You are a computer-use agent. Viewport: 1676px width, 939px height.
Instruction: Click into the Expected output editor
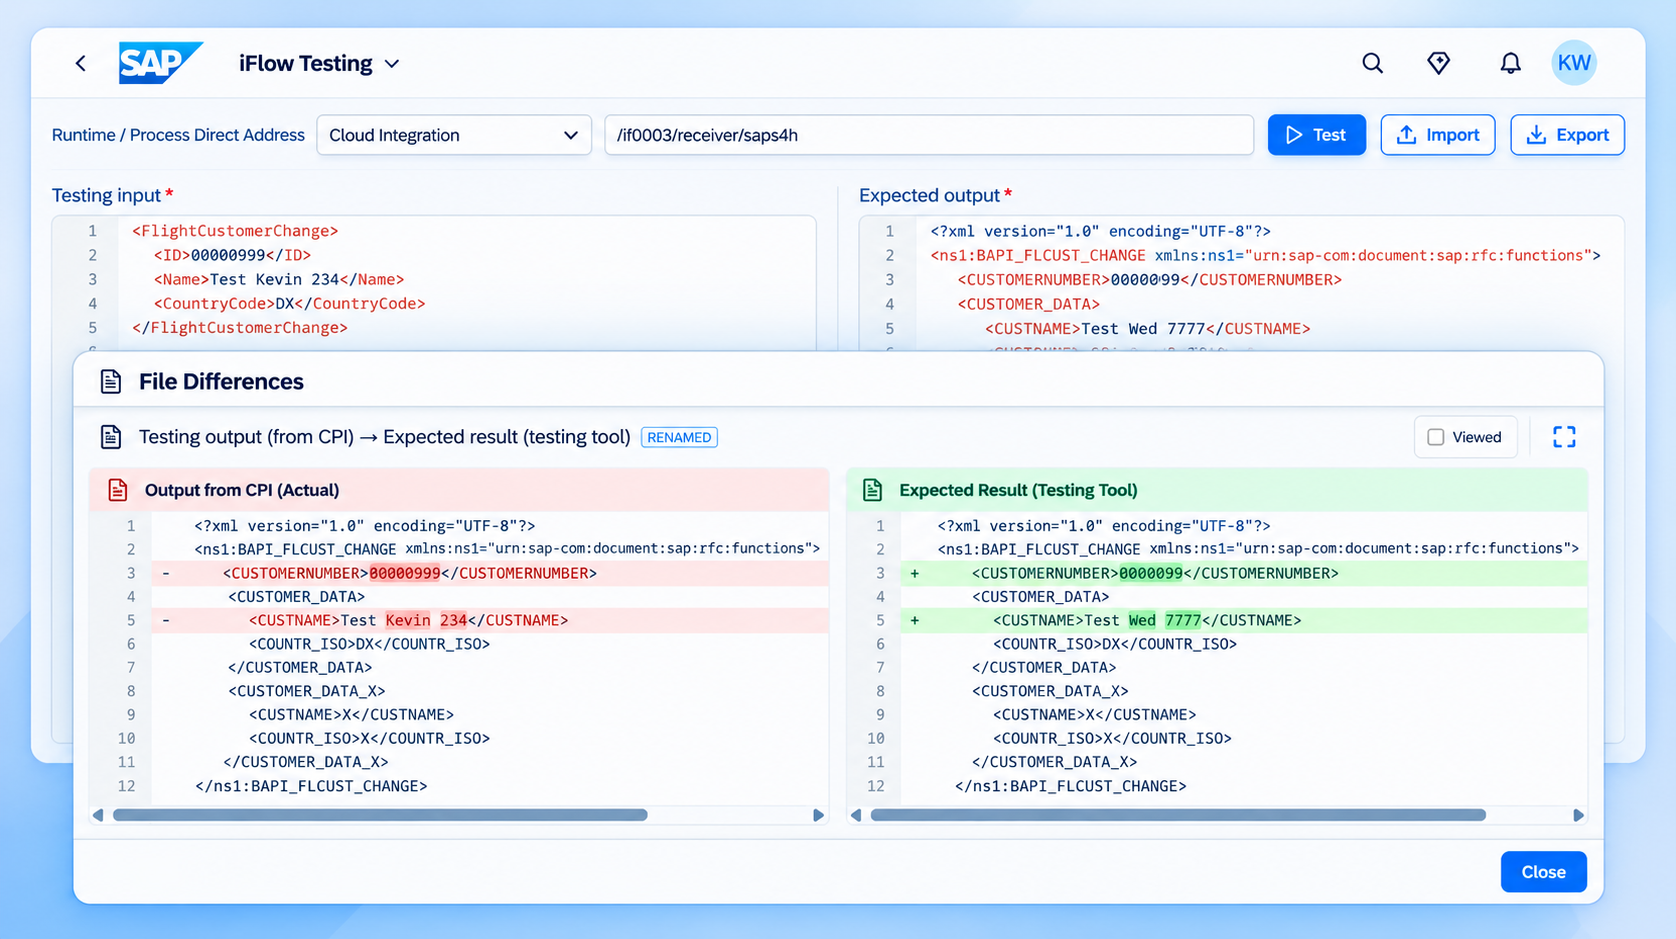coord(1241,283)
